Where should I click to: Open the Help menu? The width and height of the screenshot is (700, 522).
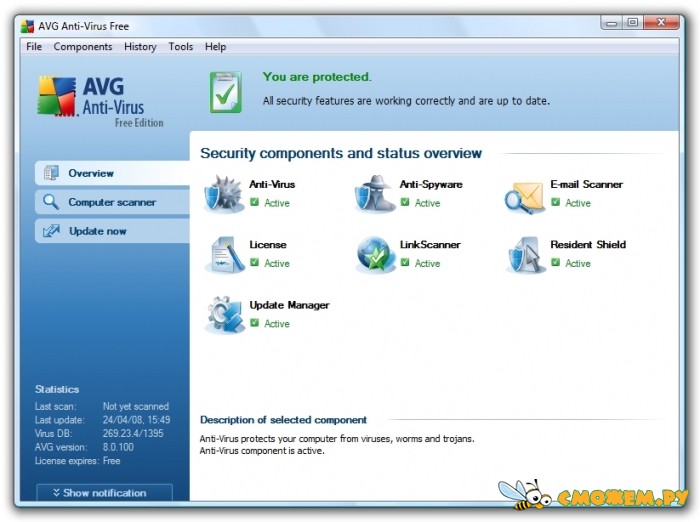point(215,46)
